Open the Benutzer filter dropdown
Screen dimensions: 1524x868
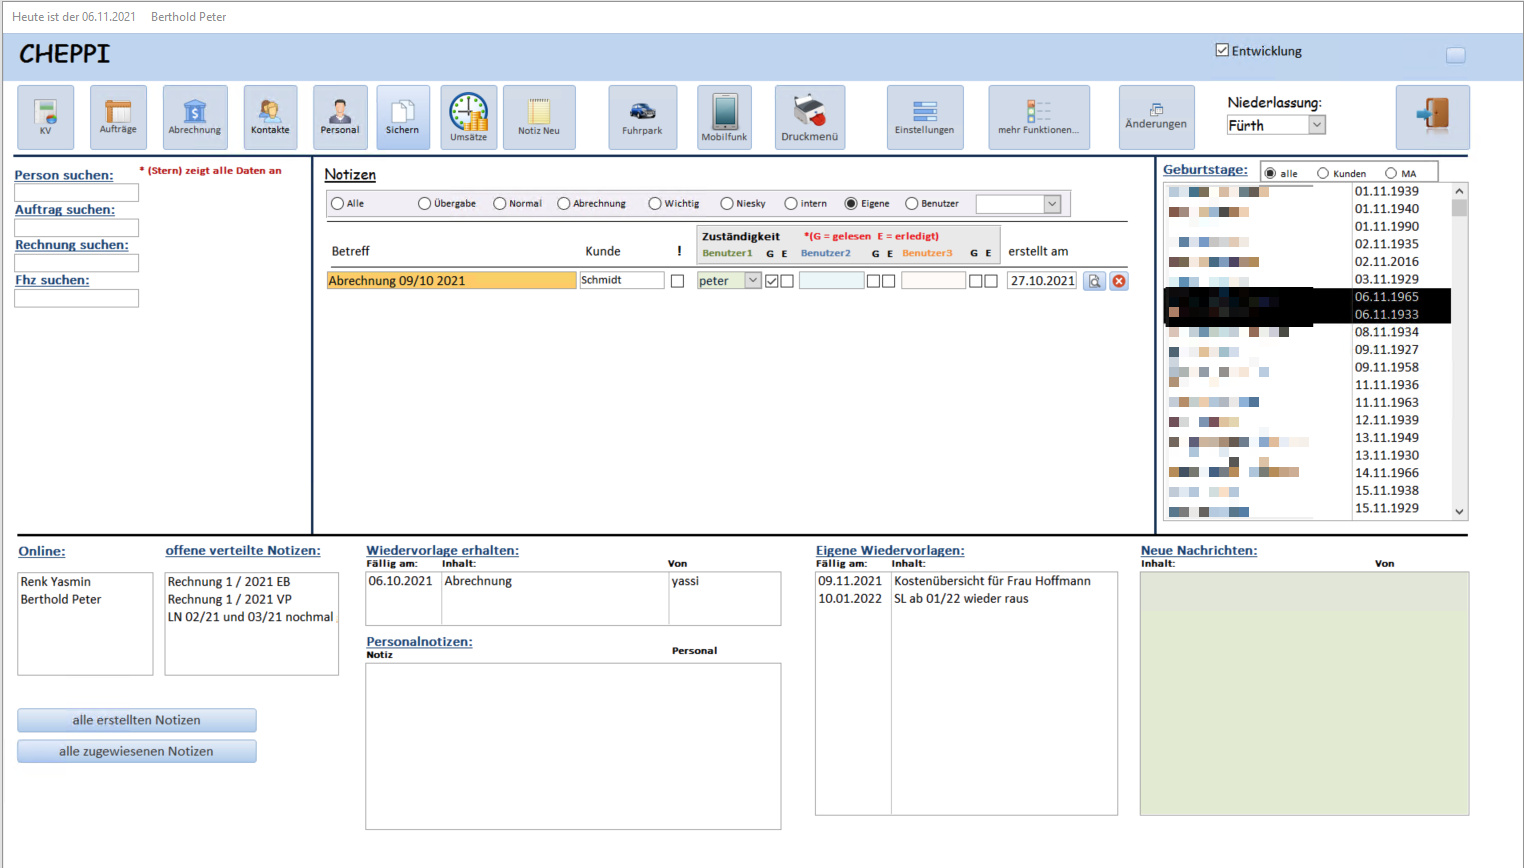tap(1052, 204)
